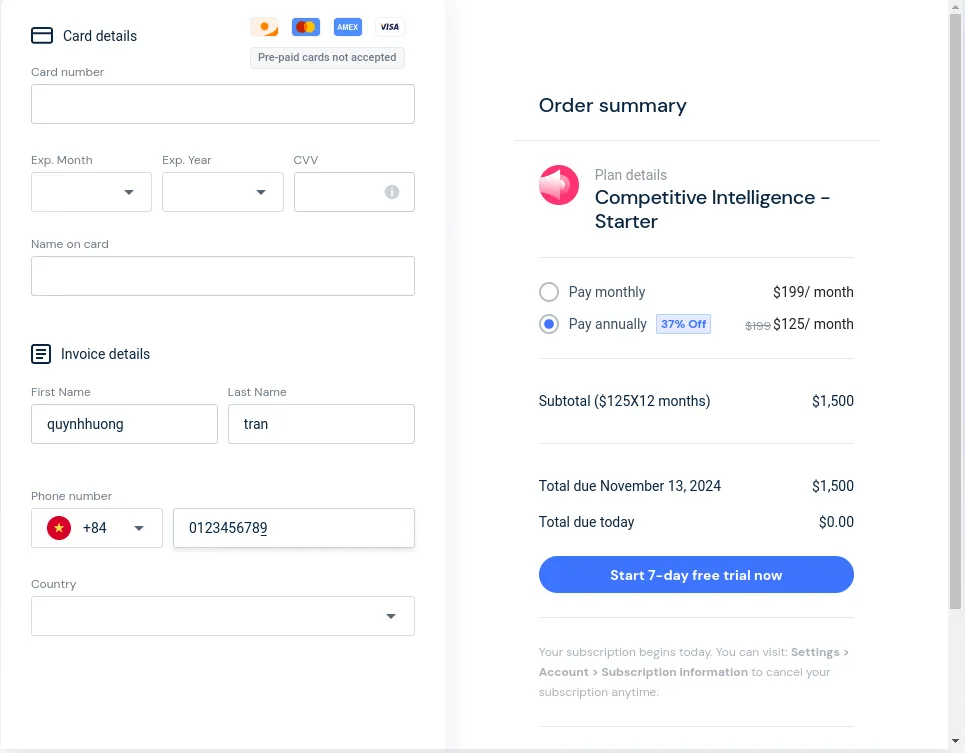Click the orange Discover card logo
965x753 pixels.
click(x=265, y=27)
